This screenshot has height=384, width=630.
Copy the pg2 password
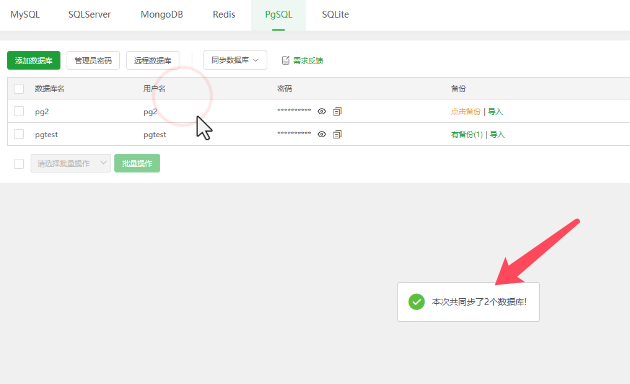pos(338,111)
